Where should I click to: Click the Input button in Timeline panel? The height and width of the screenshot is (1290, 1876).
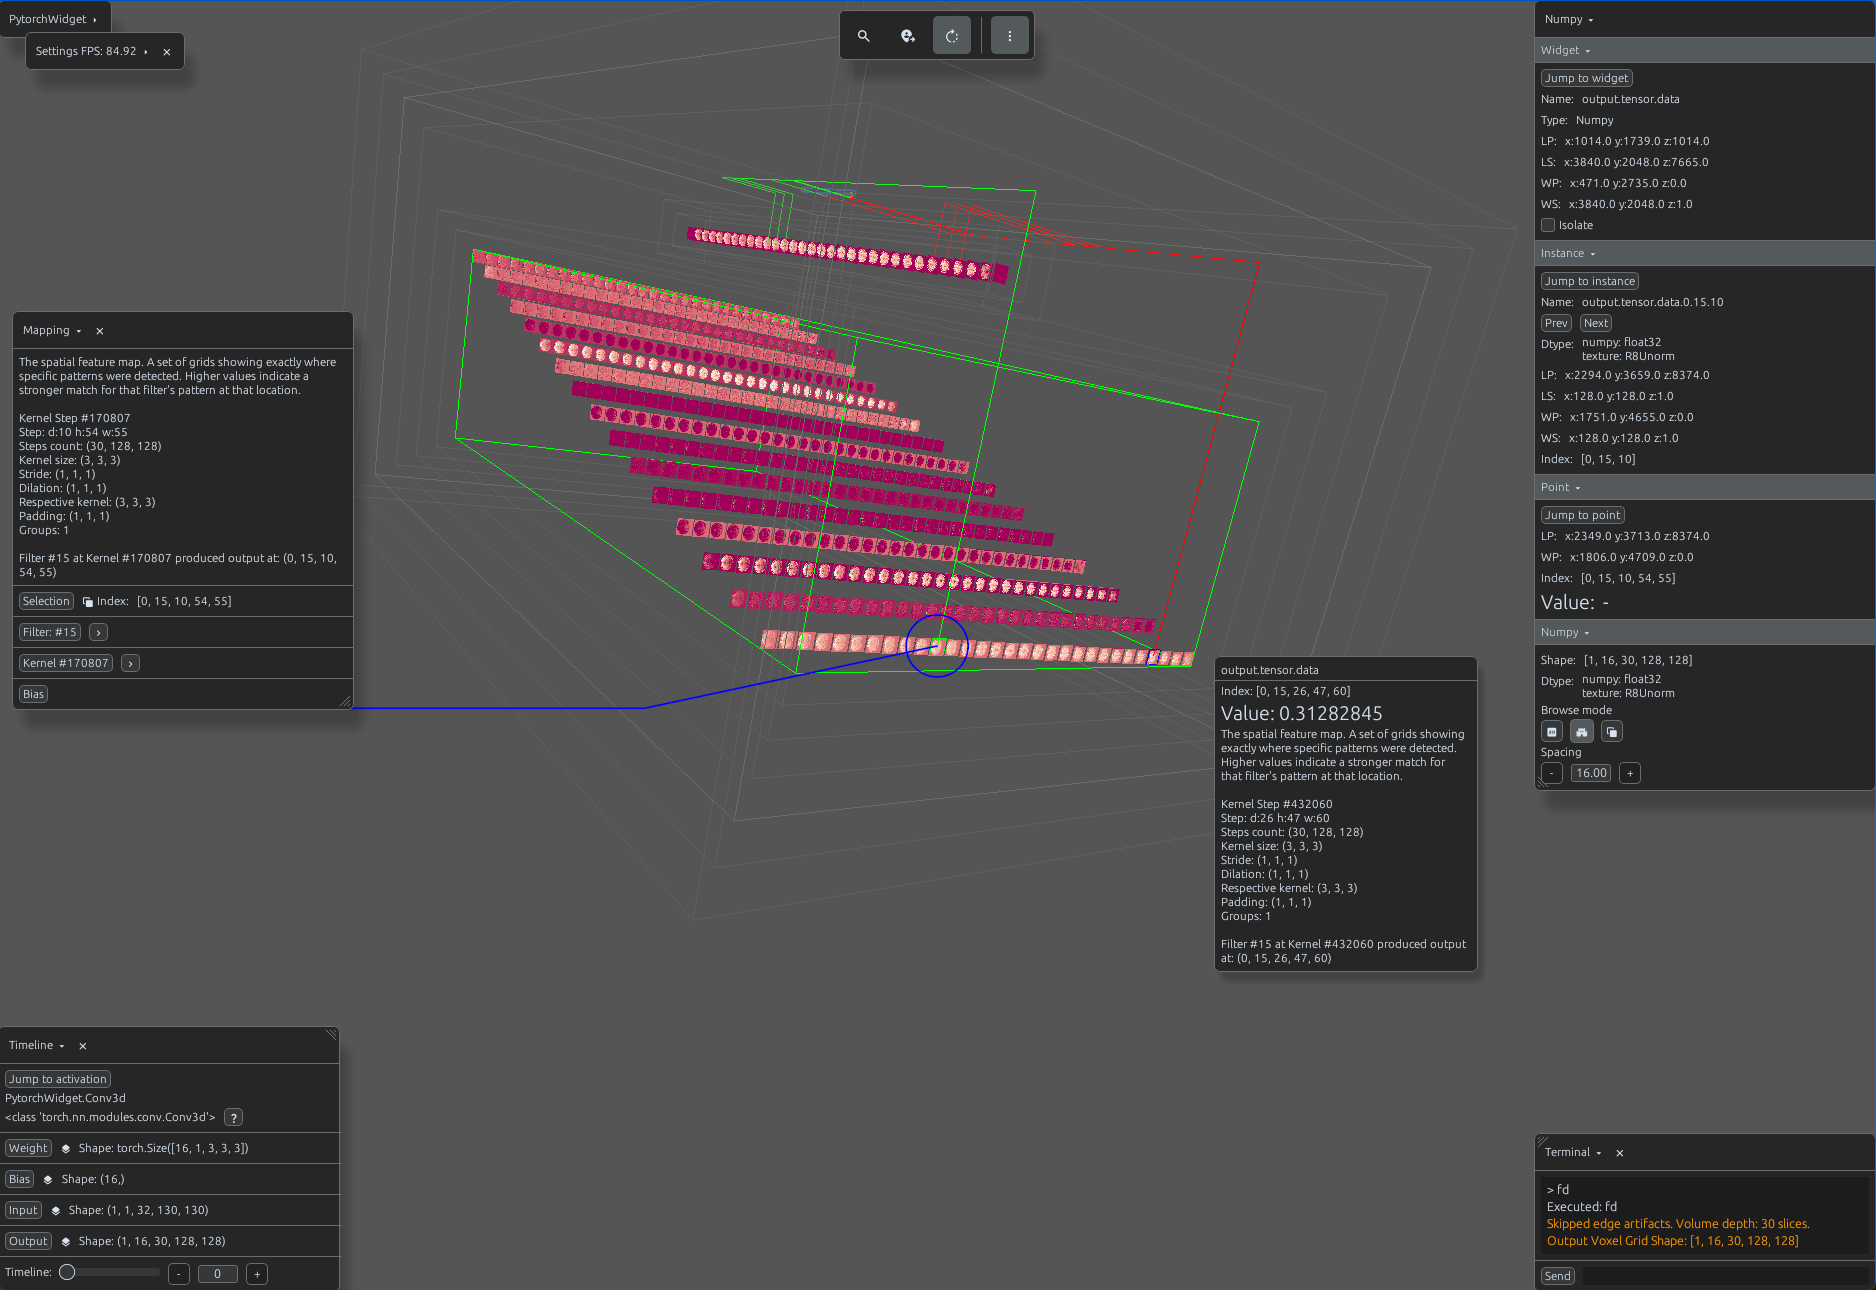click(23, 1211)
